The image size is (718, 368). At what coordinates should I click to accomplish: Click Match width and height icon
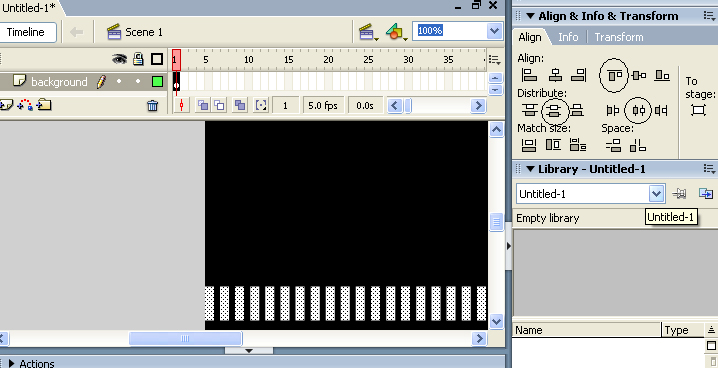pos(578,146)
